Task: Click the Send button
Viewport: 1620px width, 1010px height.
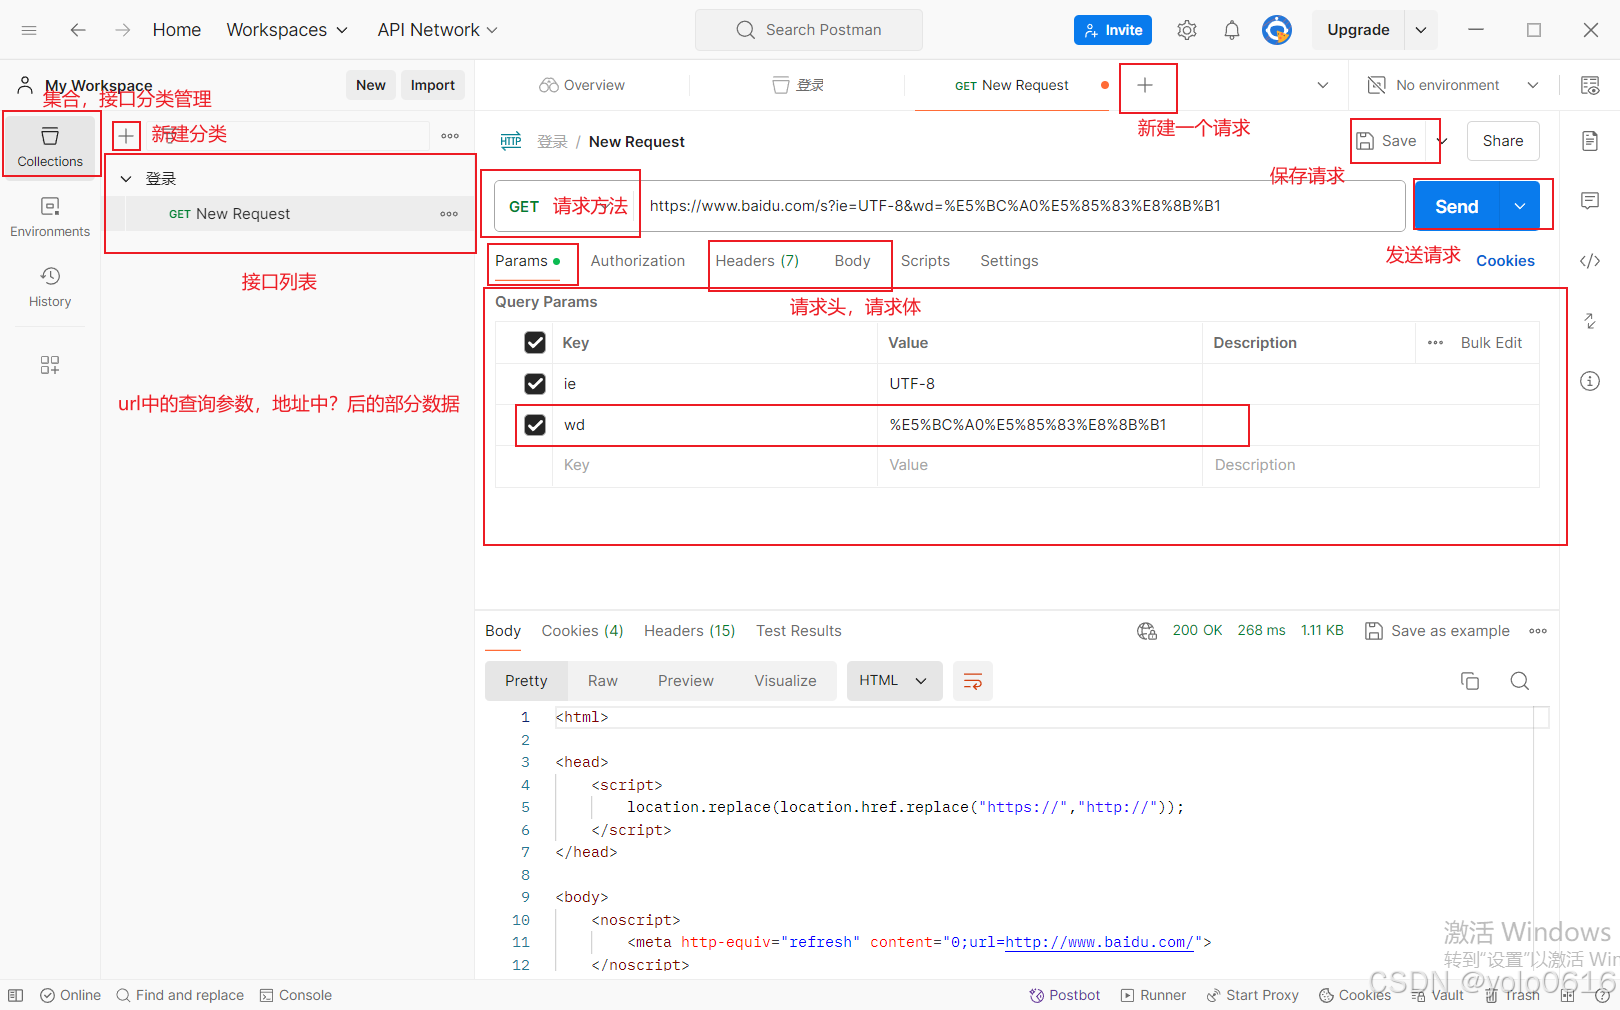Action: click(1457, 206)
